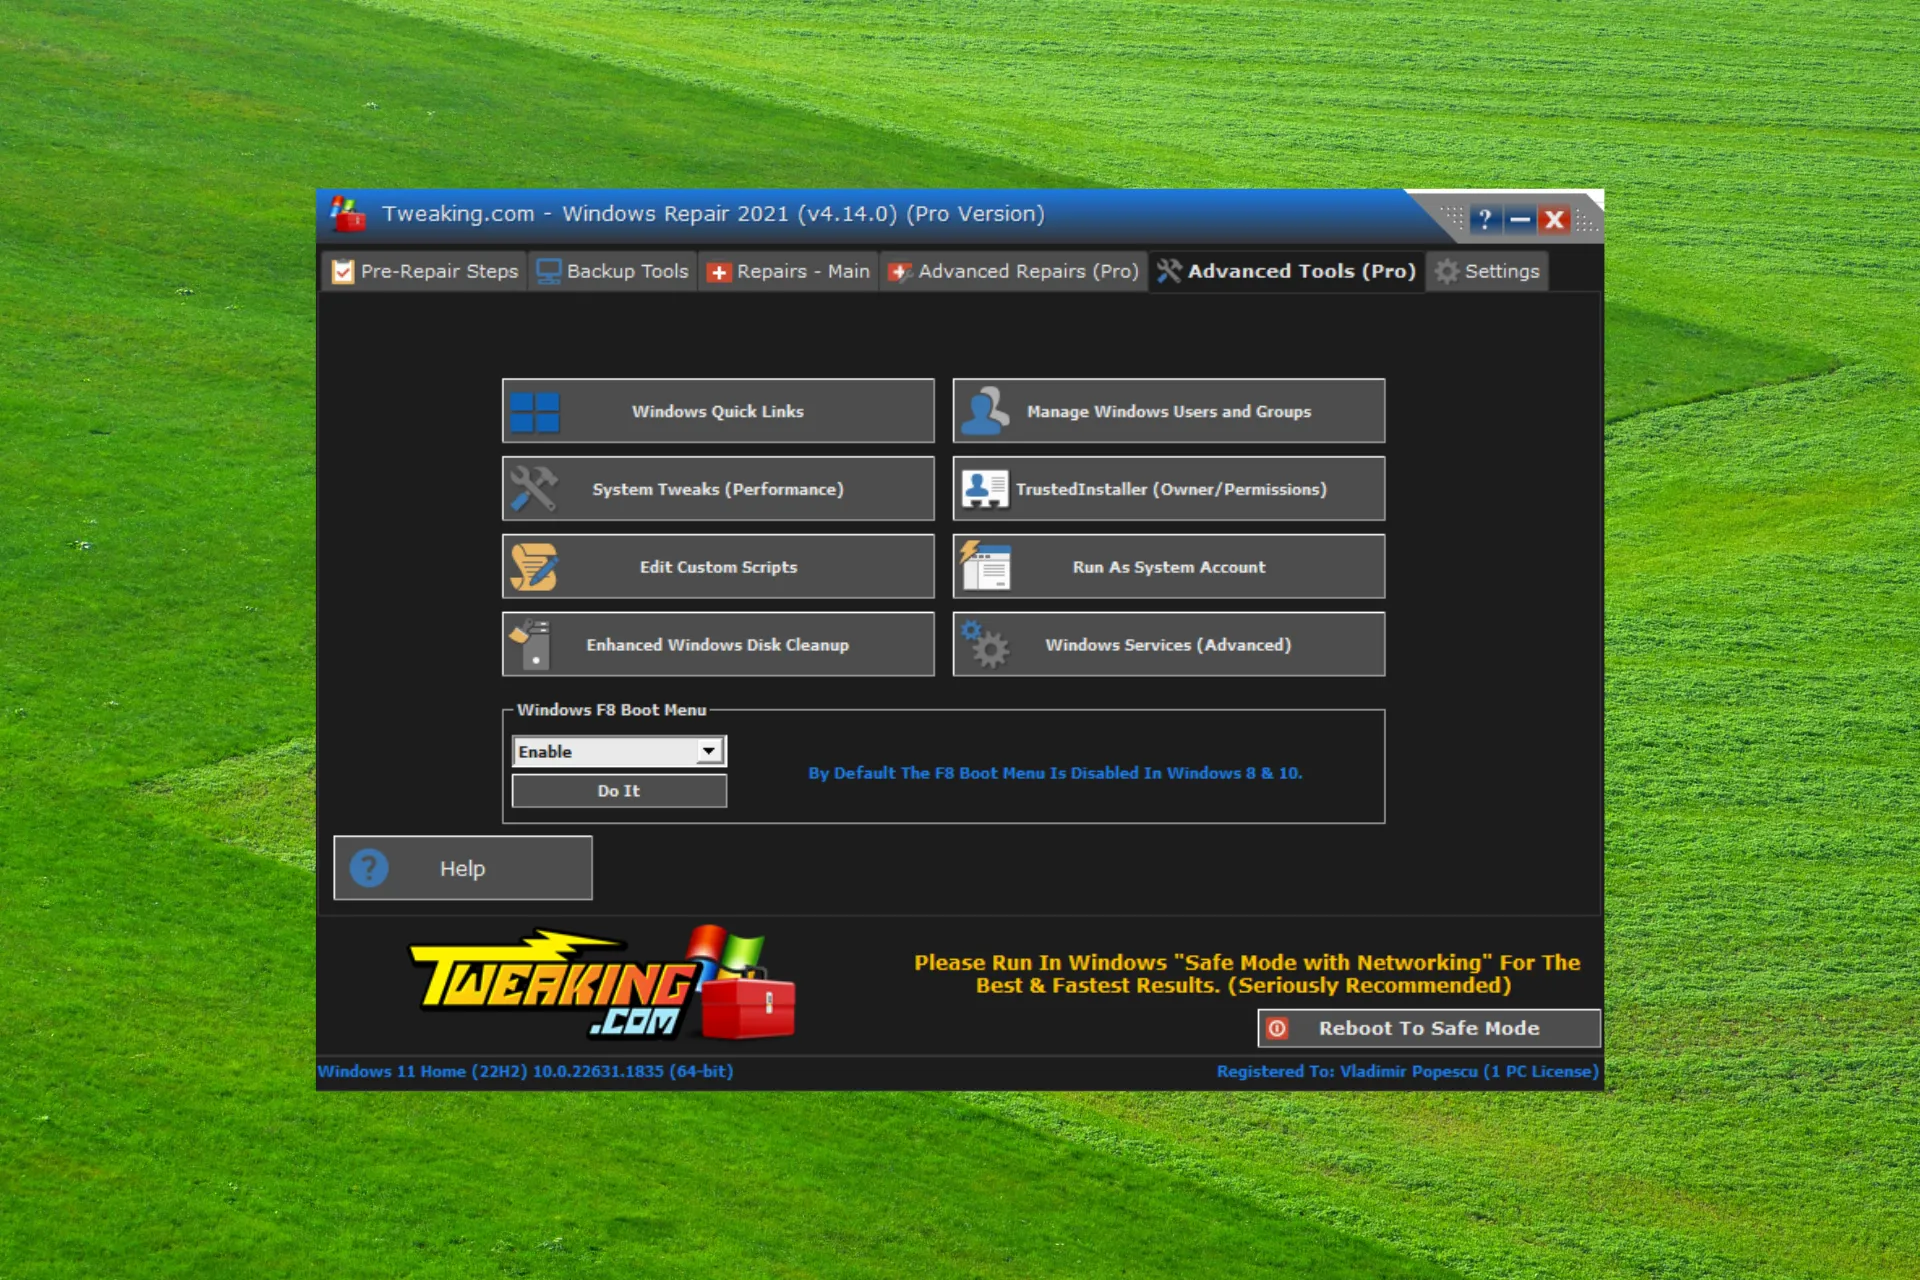Close the Windows Repair window
The width and height of the screenshot is (1920, 1280).
(x=1554, y=219)
